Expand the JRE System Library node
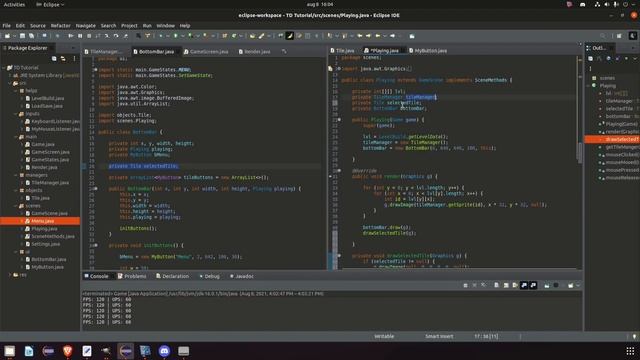Screen dimensions: 640x360 tap(10, 76)
